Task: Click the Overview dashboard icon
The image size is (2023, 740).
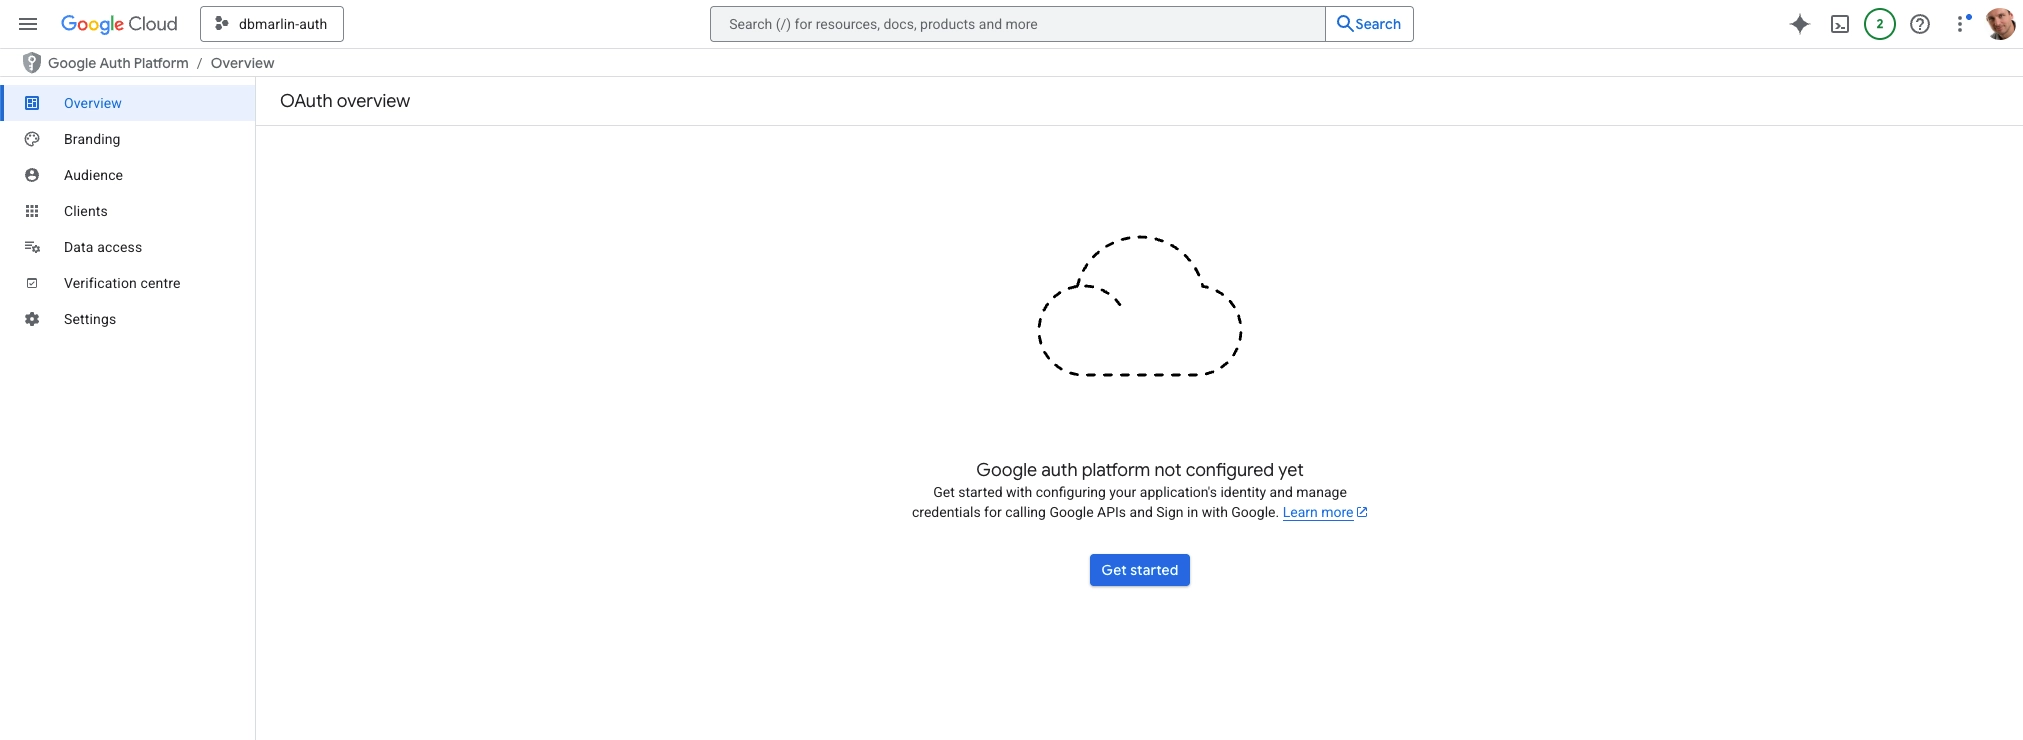Action: click(32, 103)
